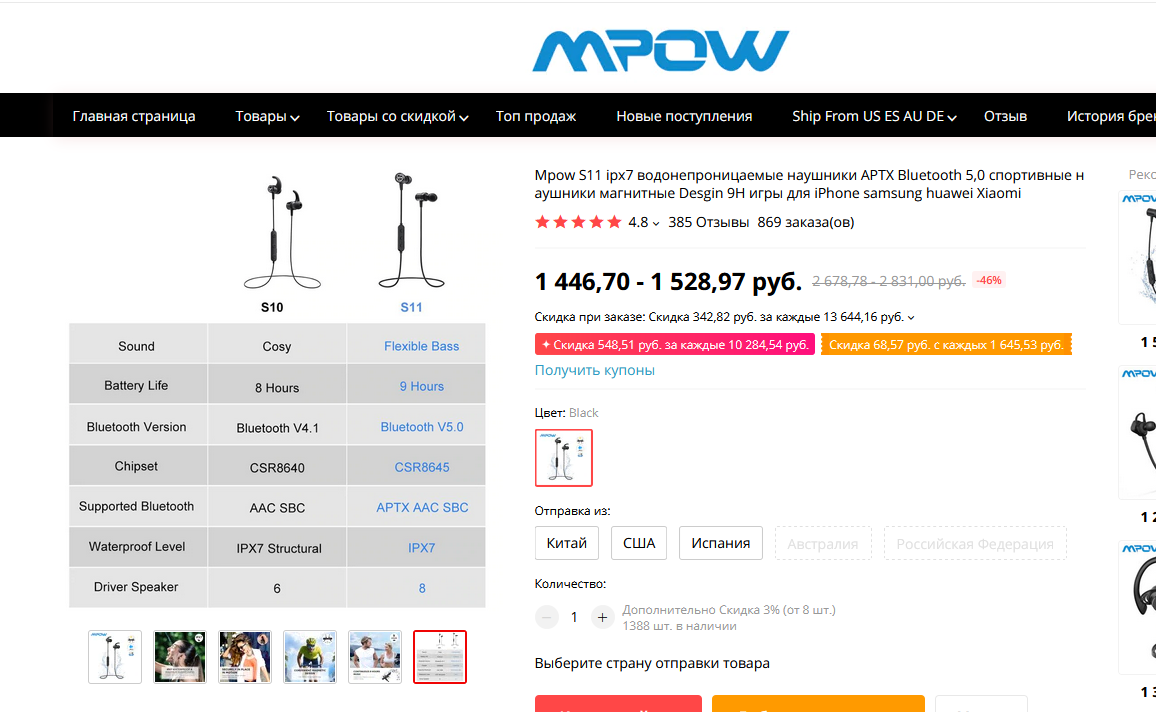1156x712 pixels.
Task: Open the Ship From US ES AU DE dropdown
Action: [874, 116]
